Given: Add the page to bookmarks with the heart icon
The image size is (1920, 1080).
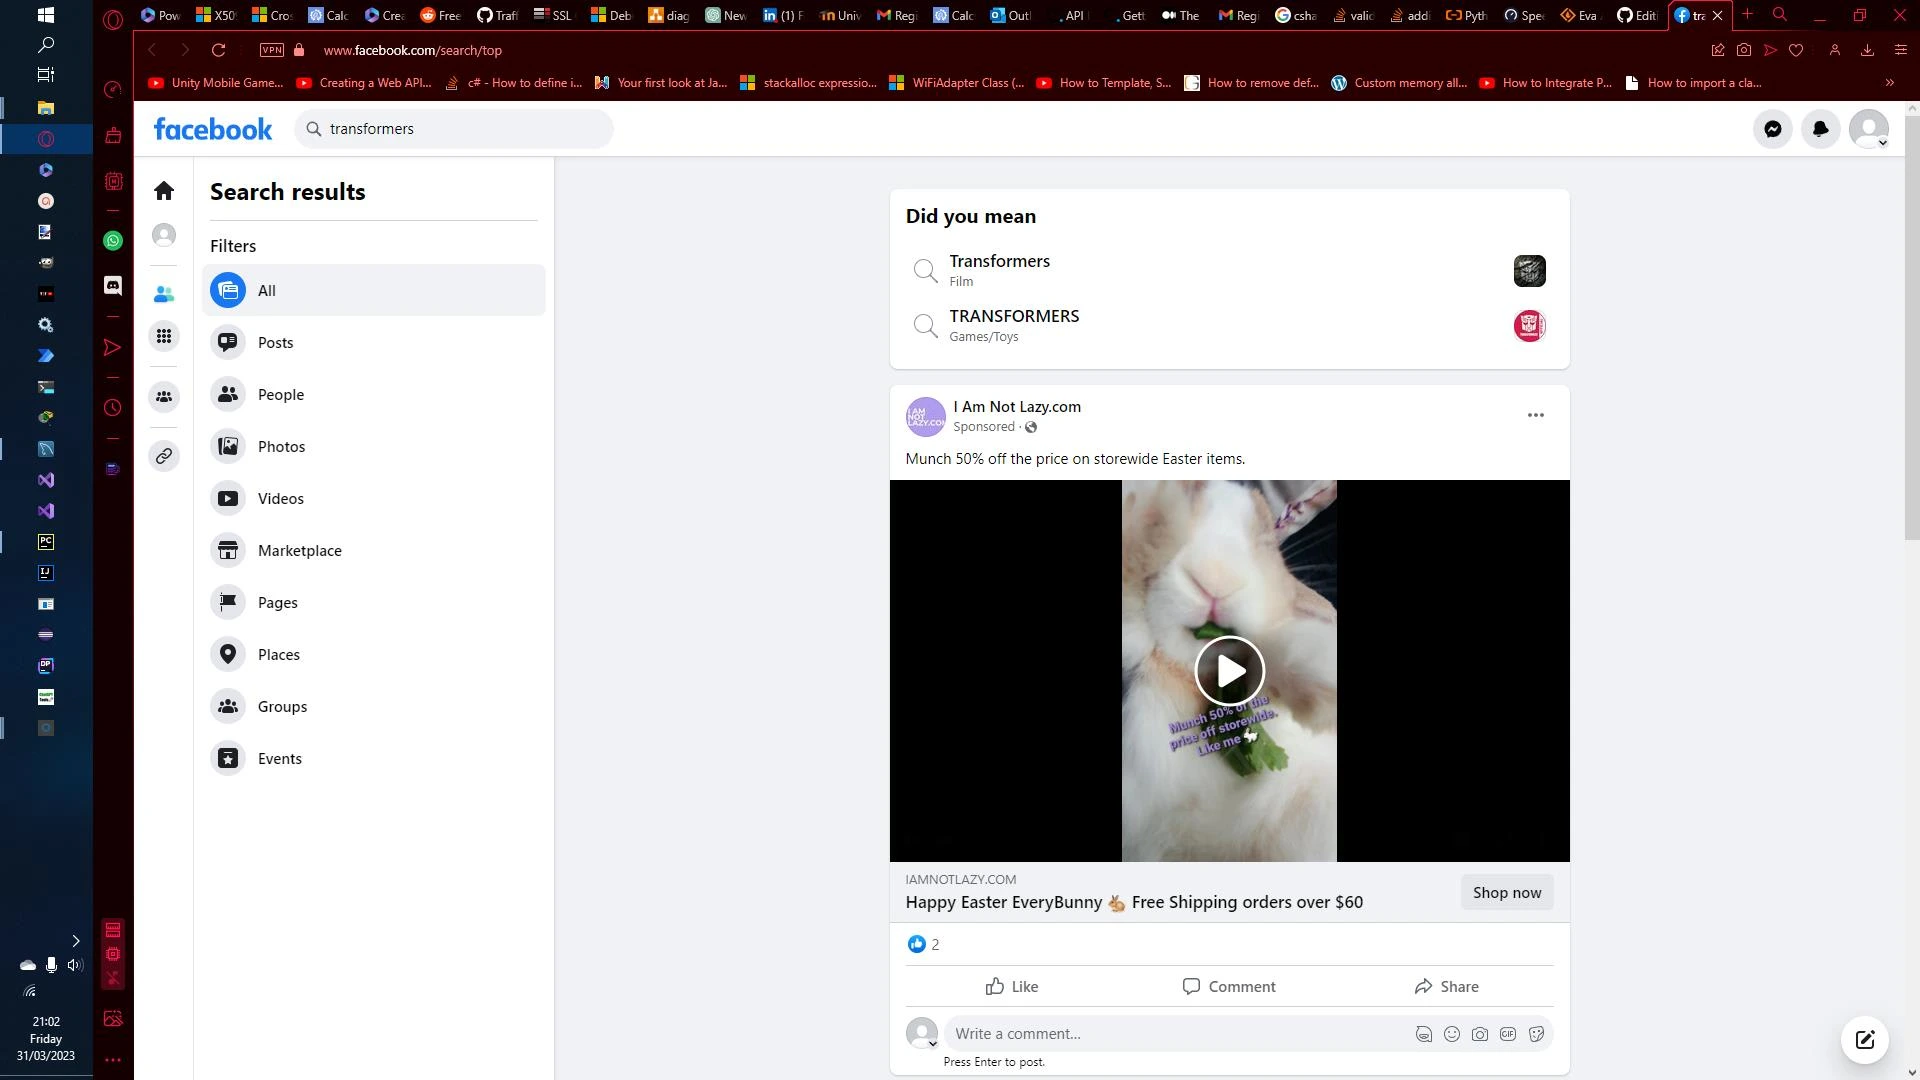Looking at the screenshot, I should [1796, 50].
